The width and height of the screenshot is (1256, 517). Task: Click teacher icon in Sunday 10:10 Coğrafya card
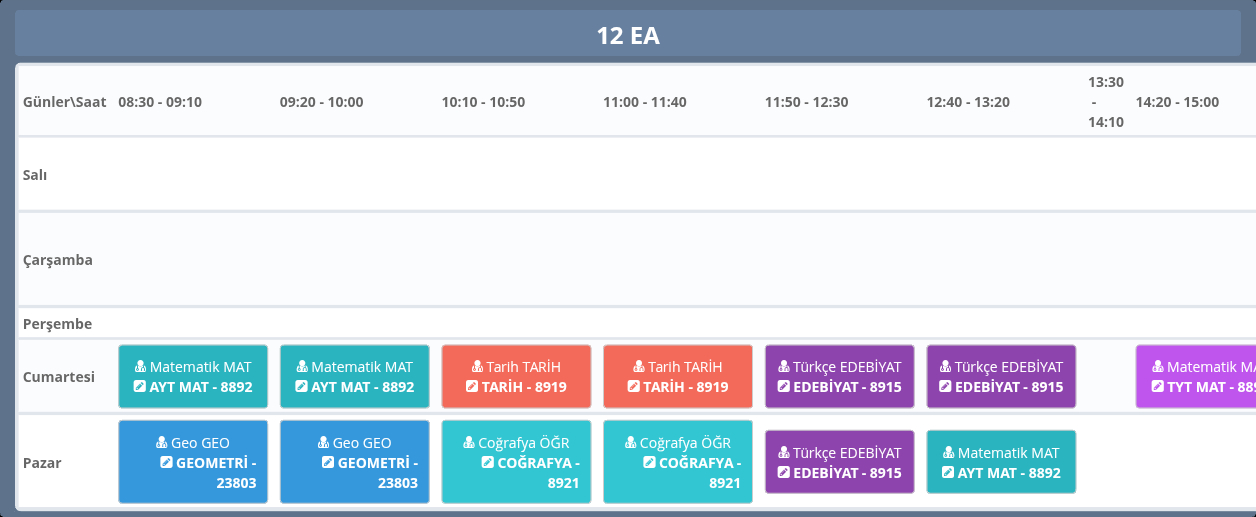pos(469,443)
